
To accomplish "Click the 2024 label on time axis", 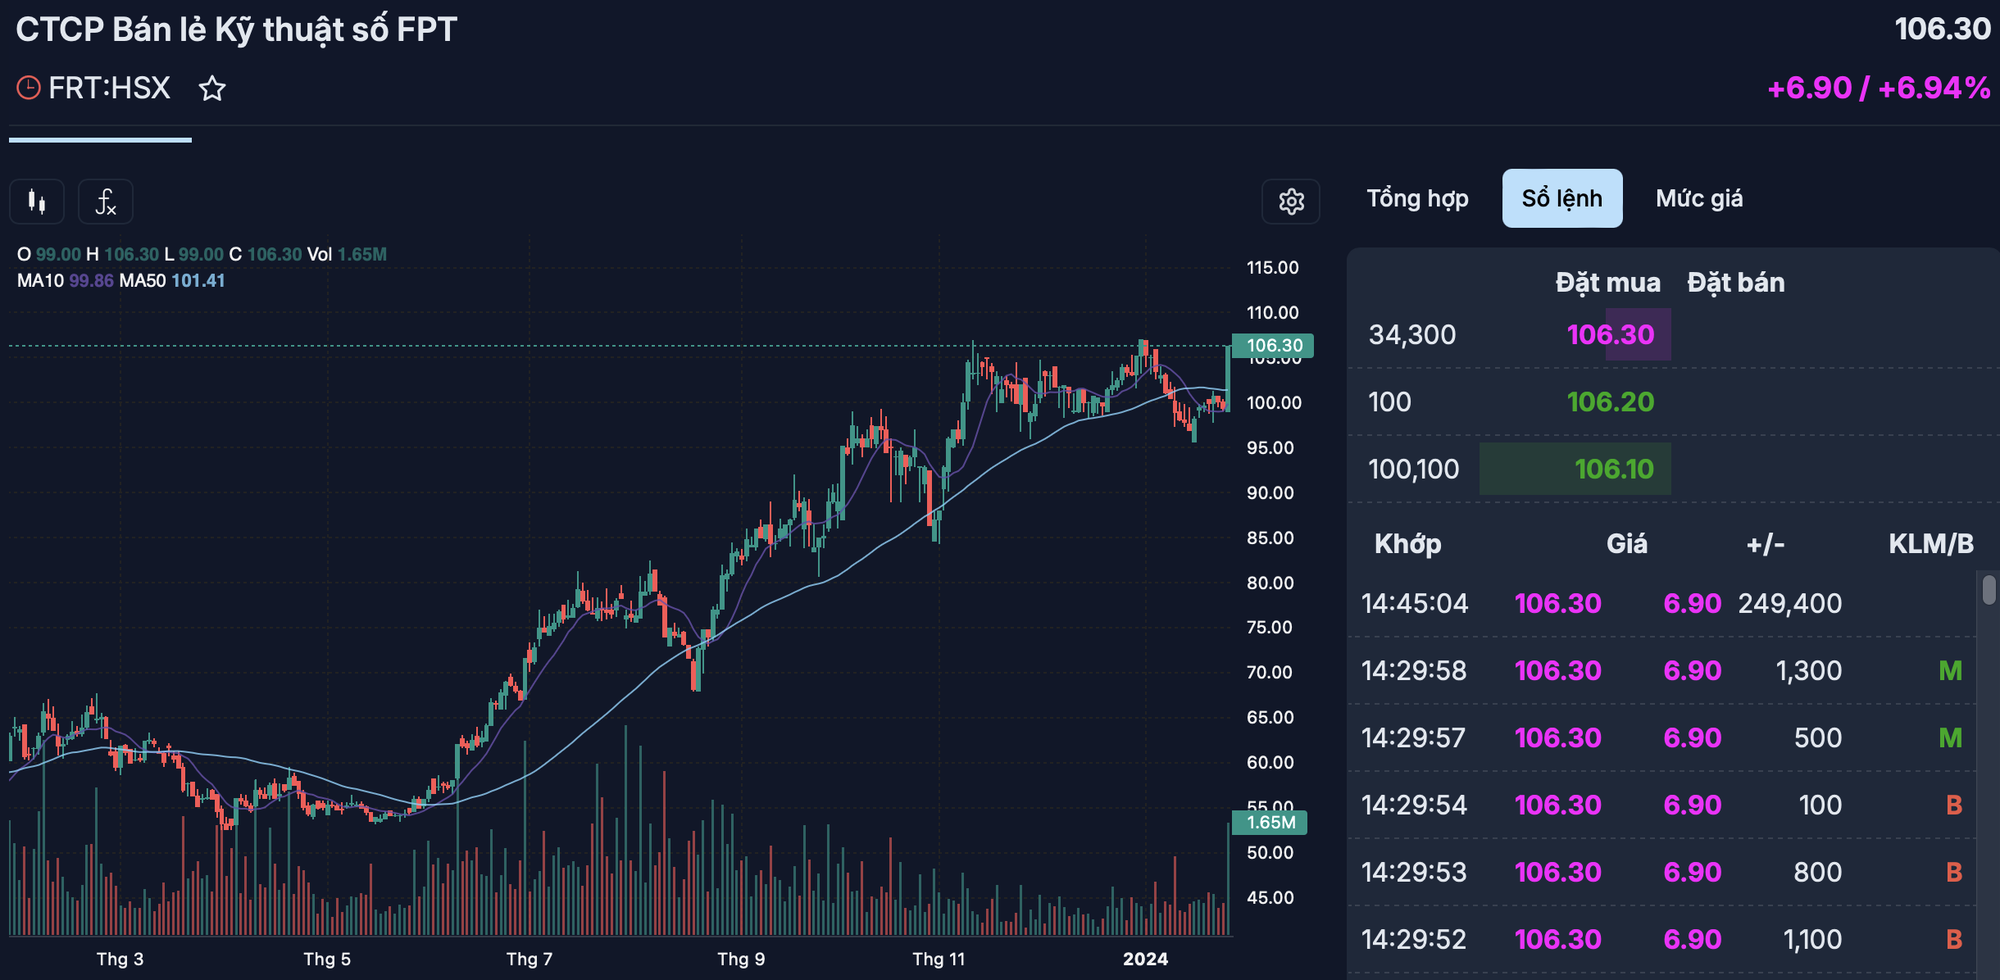I will [1145, 959].
